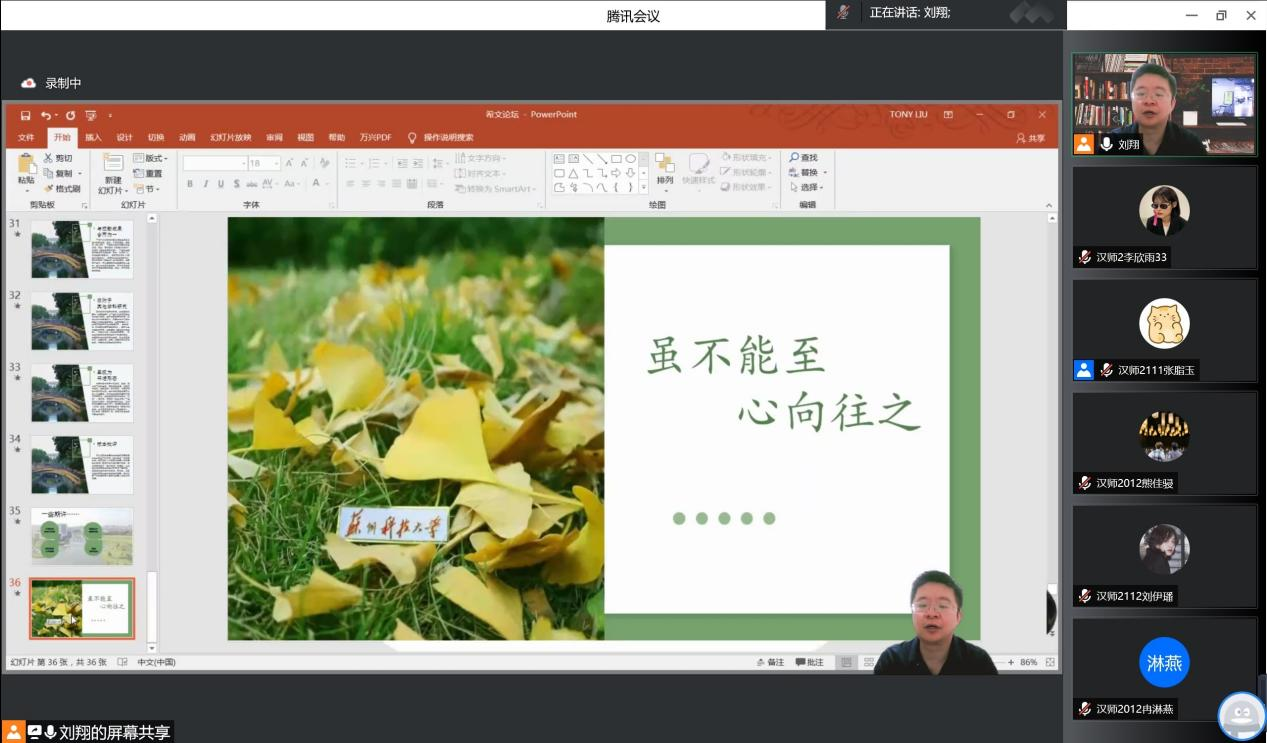Viewport: 1267px width, 743px height.
Task: Click participant 汉师2012肖淋燕 tile
Action: click(x=1165, y=670)
